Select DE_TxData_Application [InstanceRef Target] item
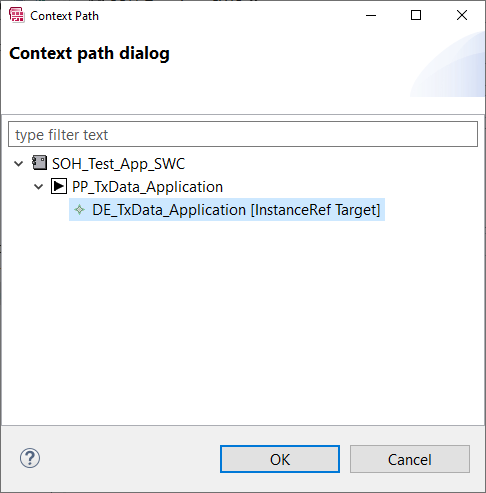This screenshot has height=493, width=486. pos(227,210)
